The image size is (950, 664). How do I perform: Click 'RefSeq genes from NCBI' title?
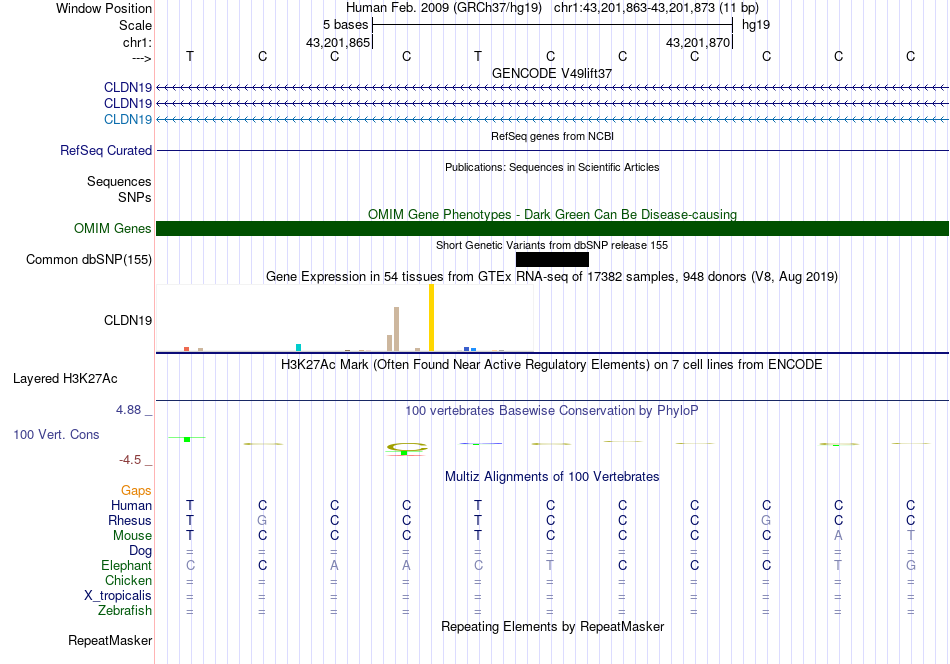coord(552,136)
